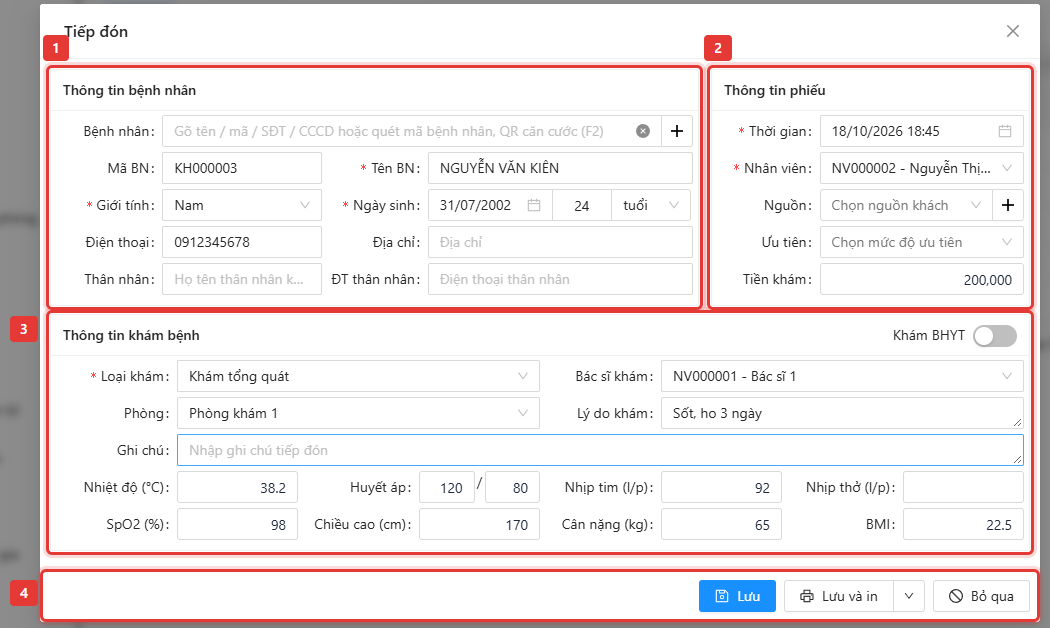Edit the systolic blood pressure value 120
This screenshot has width=1050, height=628.
(447, 487)
